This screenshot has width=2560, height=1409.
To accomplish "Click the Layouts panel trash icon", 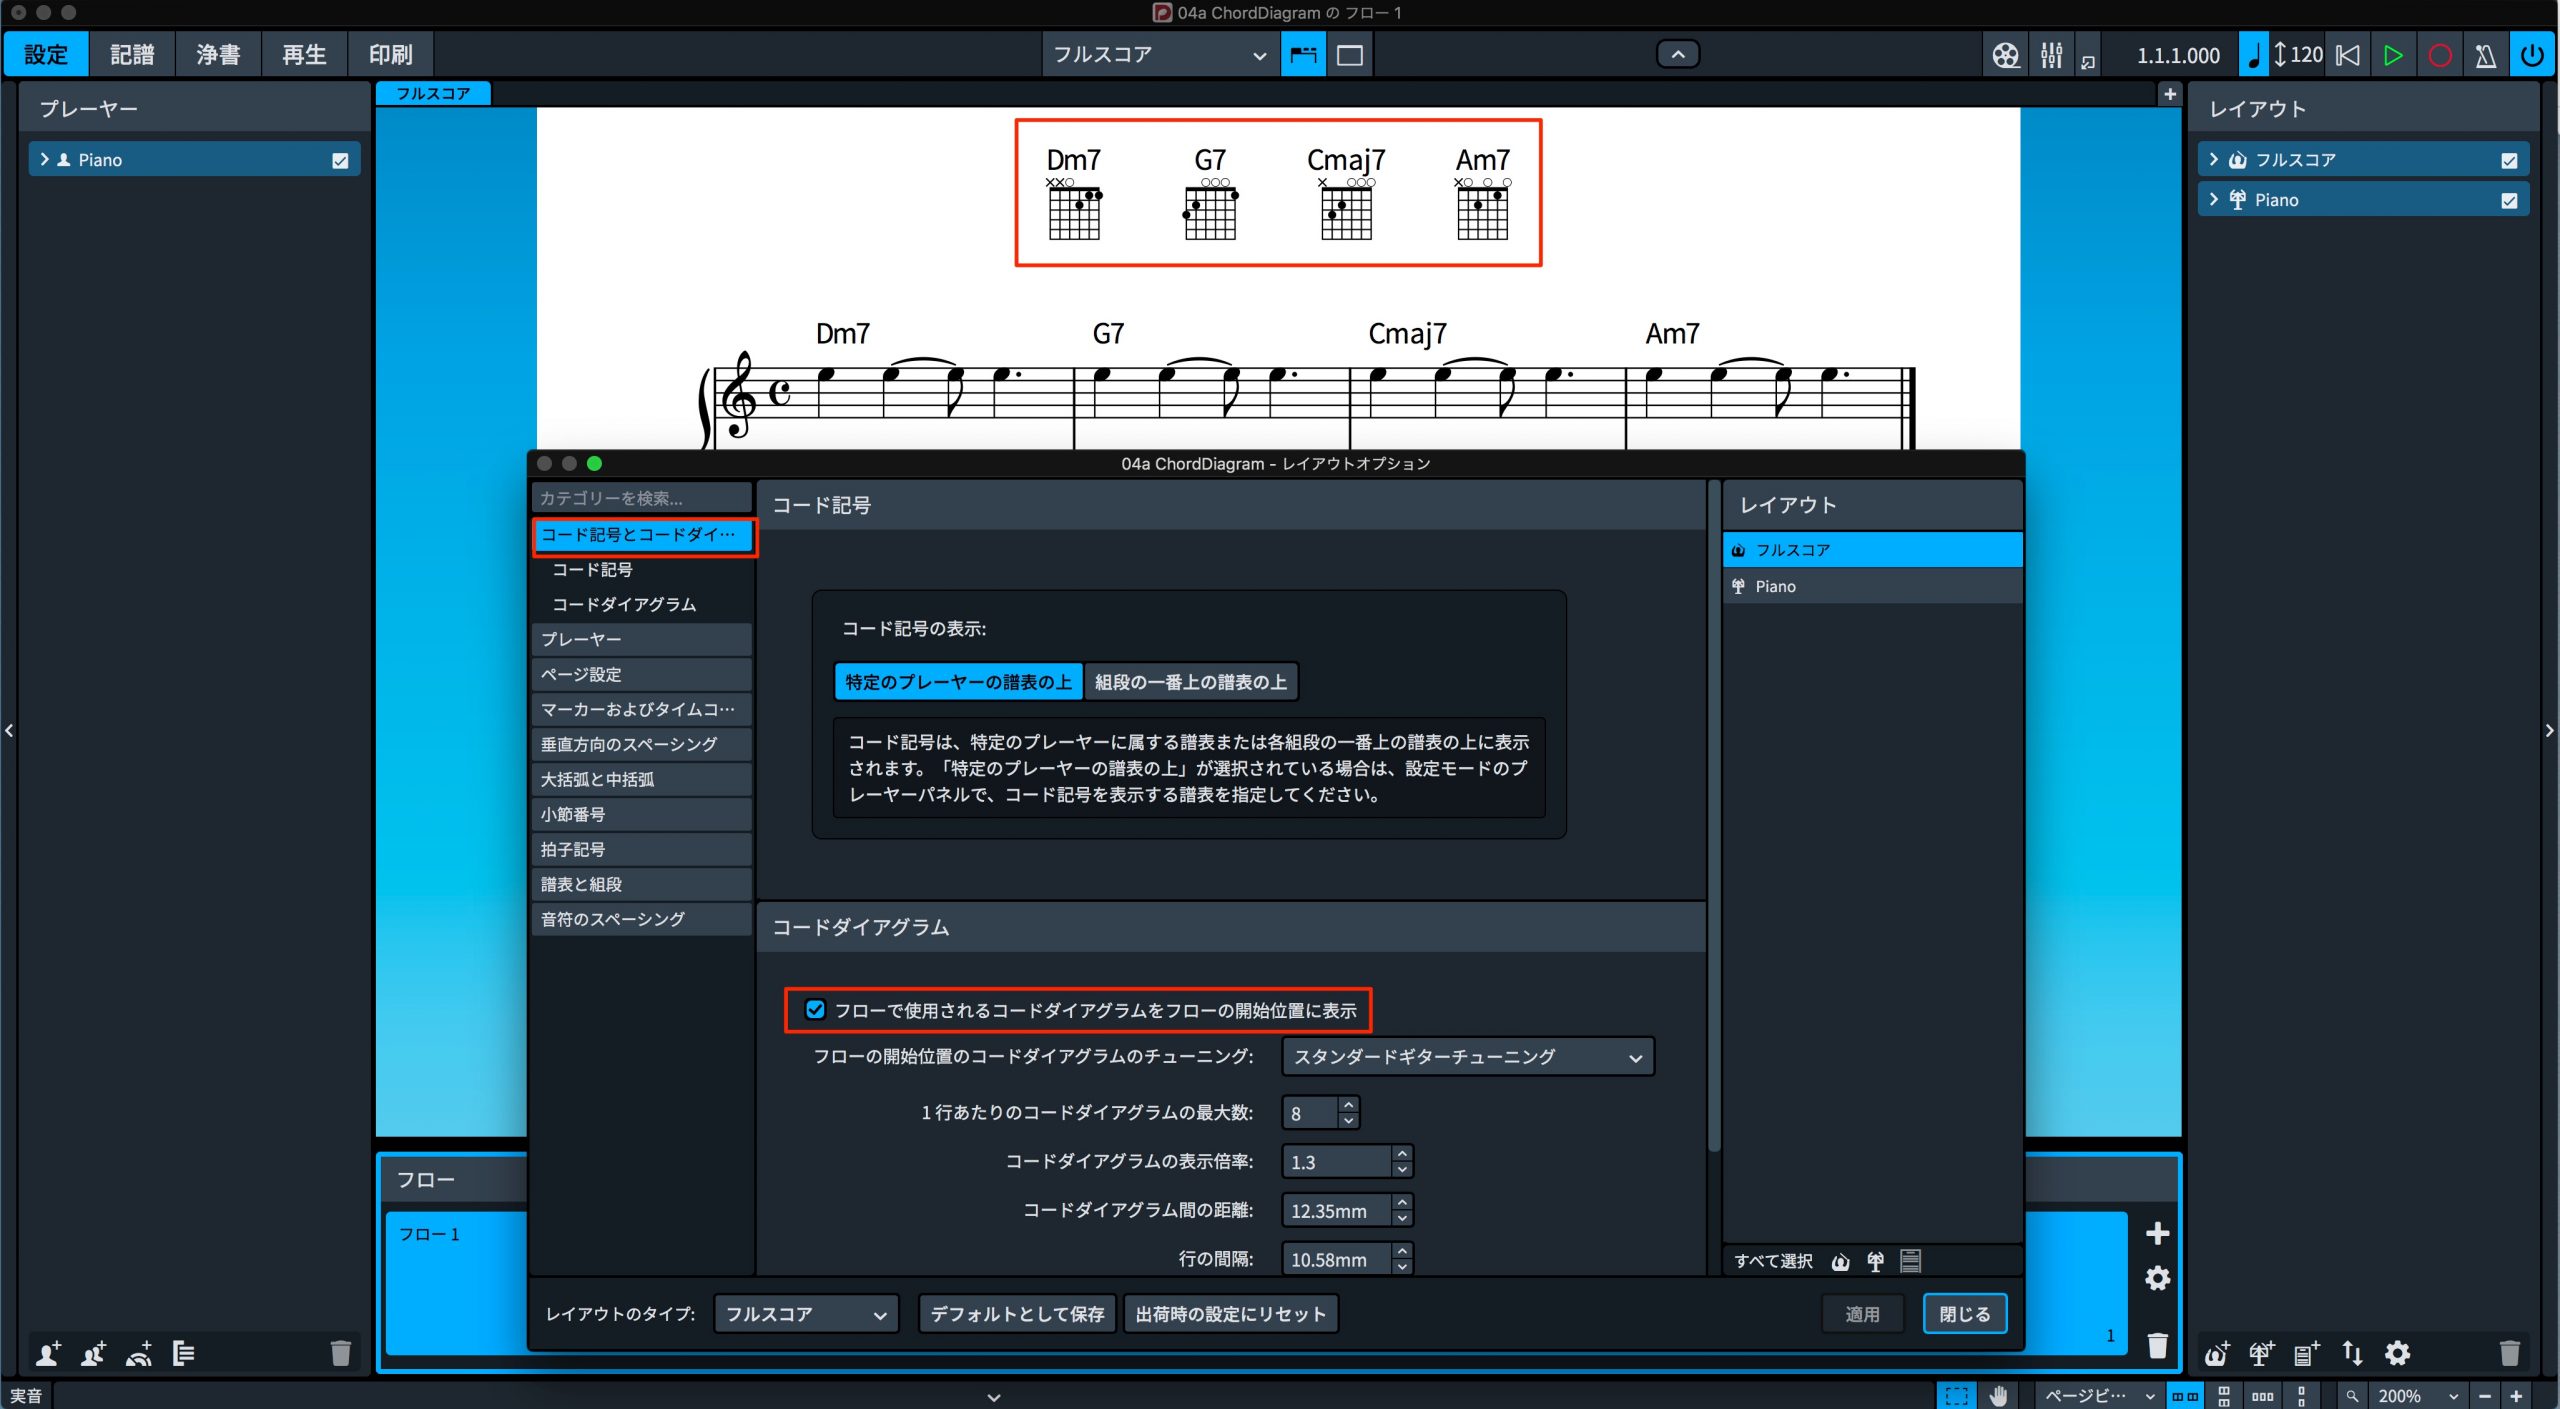I will (2509, 1353).
